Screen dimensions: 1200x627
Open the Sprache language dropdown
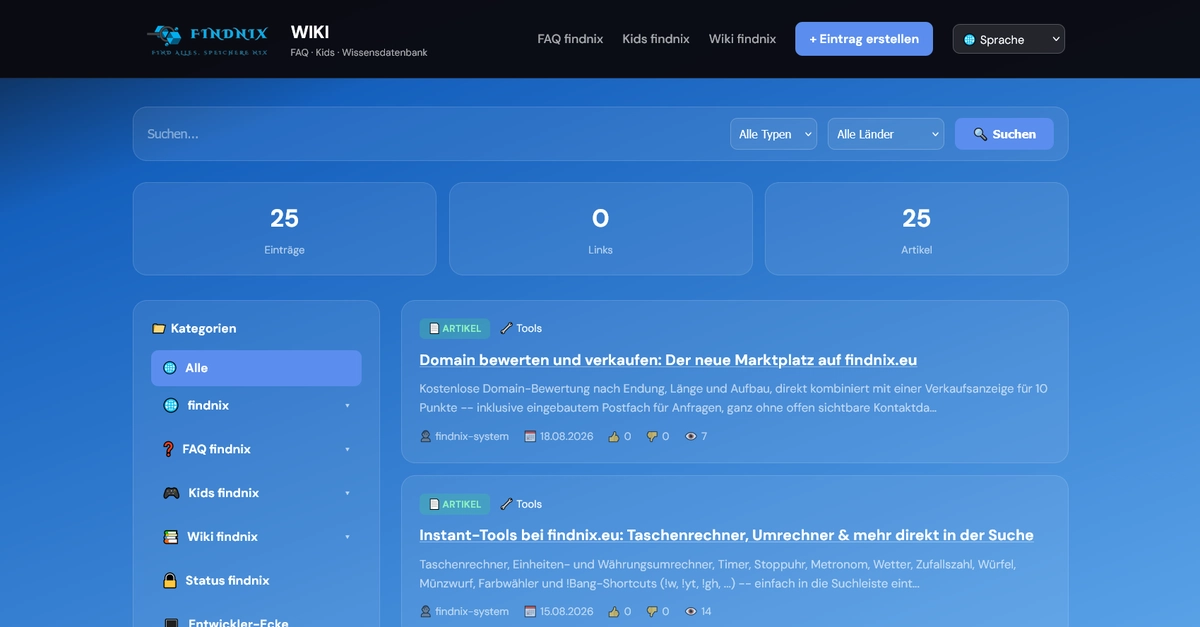coord(1009,39)
